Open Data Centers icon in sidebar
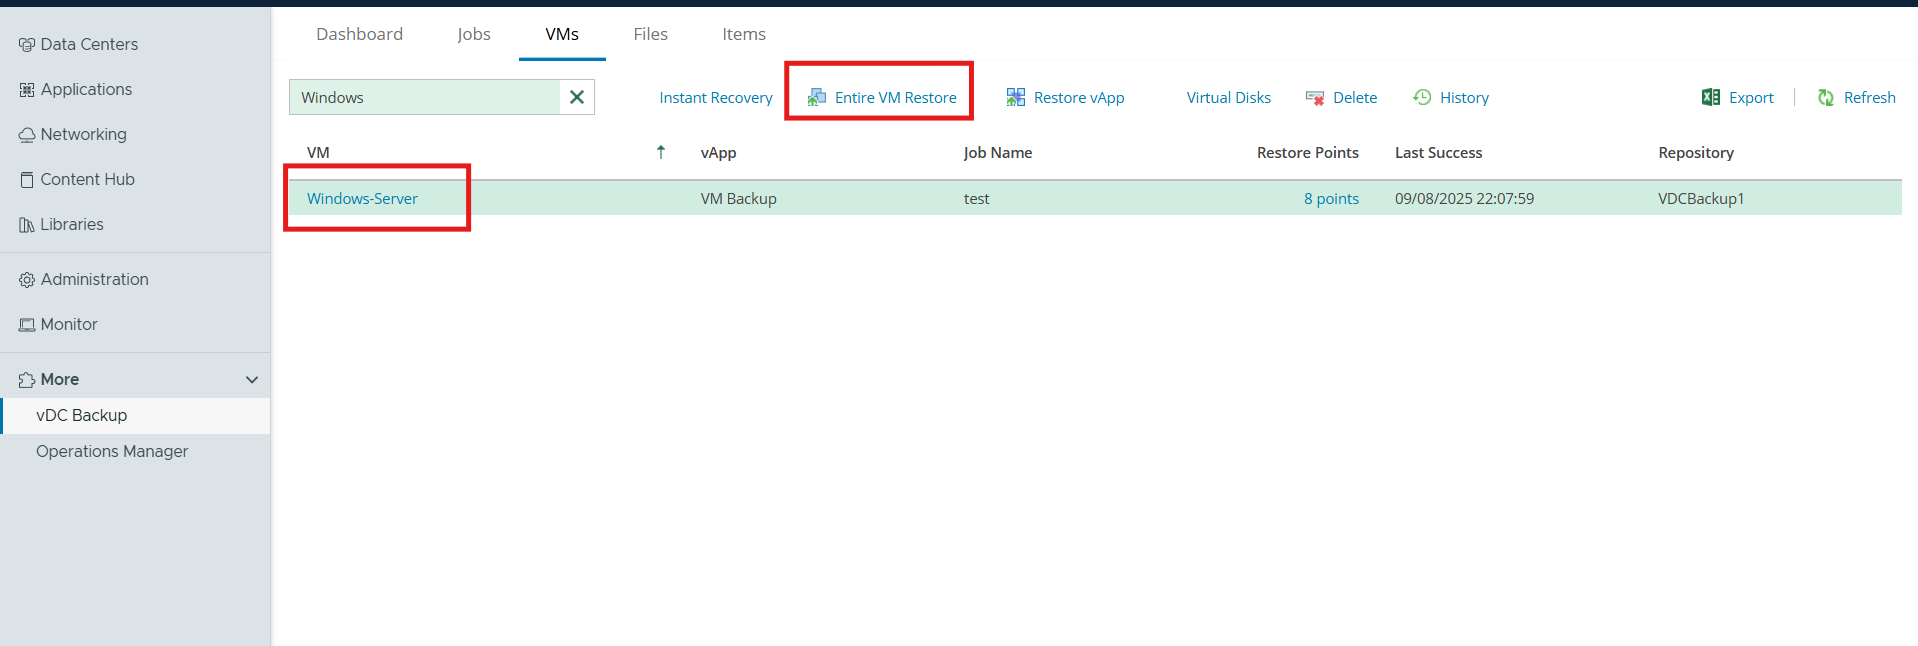The width and height of the screenshot is (1918, 646). point(27,45)
